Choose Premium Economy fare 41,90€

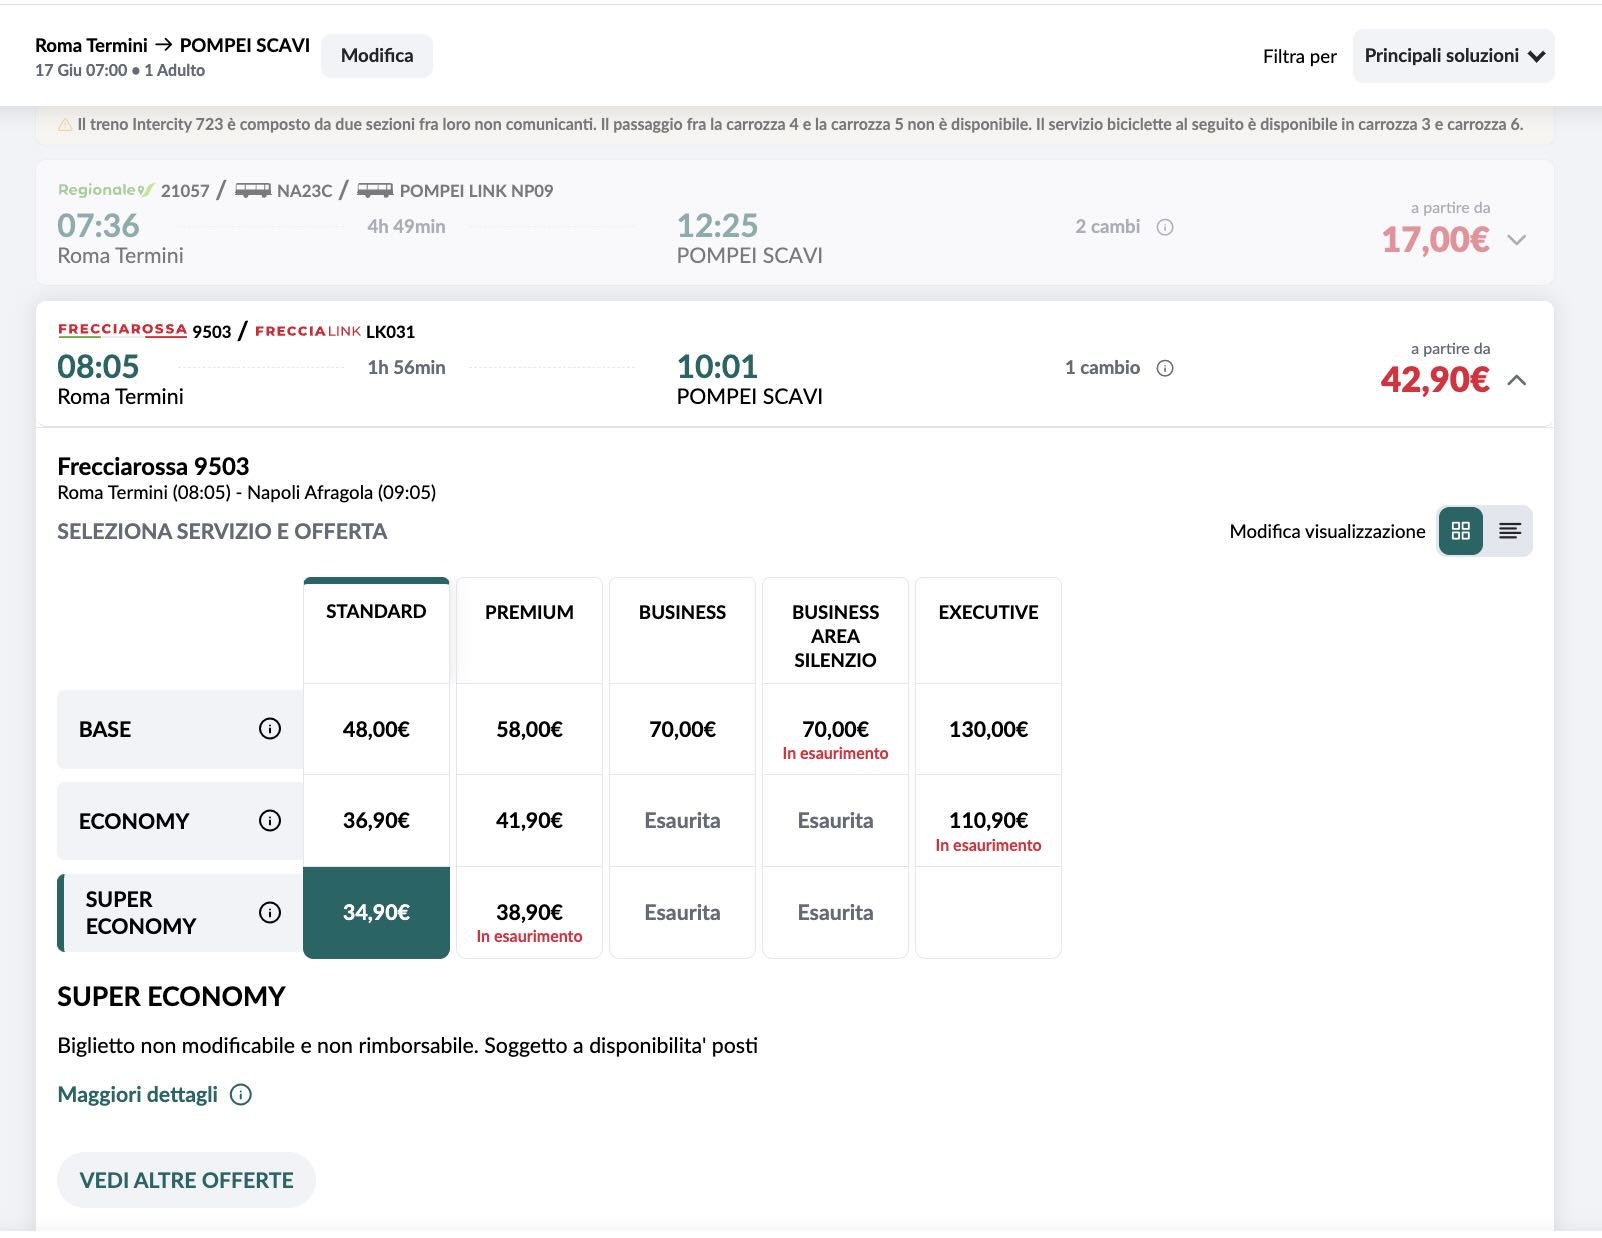(529, 821)
